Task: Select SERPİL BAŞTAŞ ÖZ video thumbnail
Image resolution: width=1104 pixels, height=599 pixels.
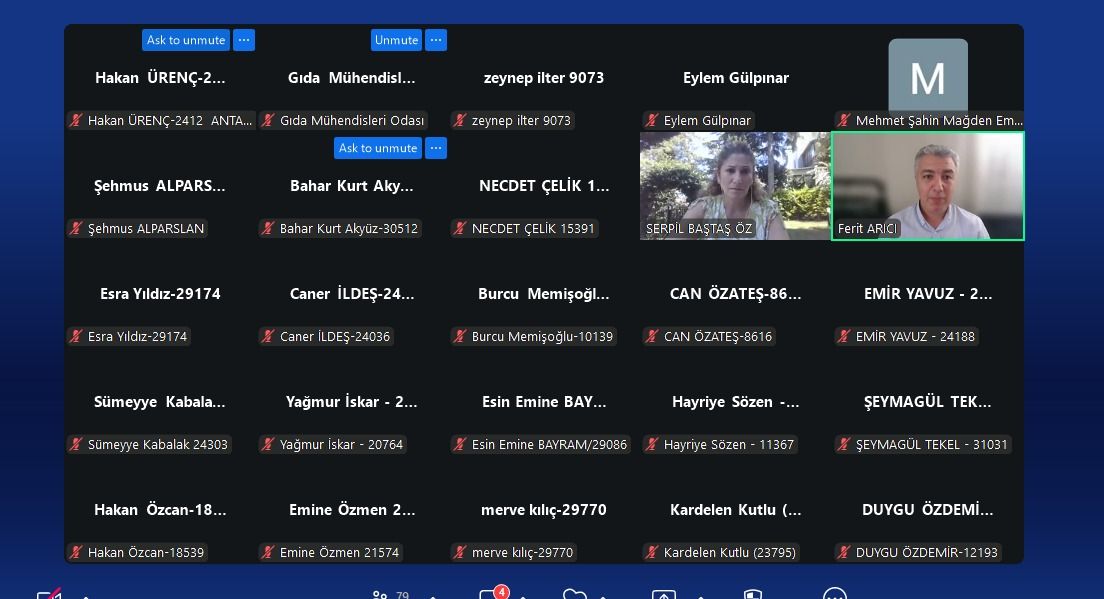Action: pyautogui.click(x=735, y=186)
